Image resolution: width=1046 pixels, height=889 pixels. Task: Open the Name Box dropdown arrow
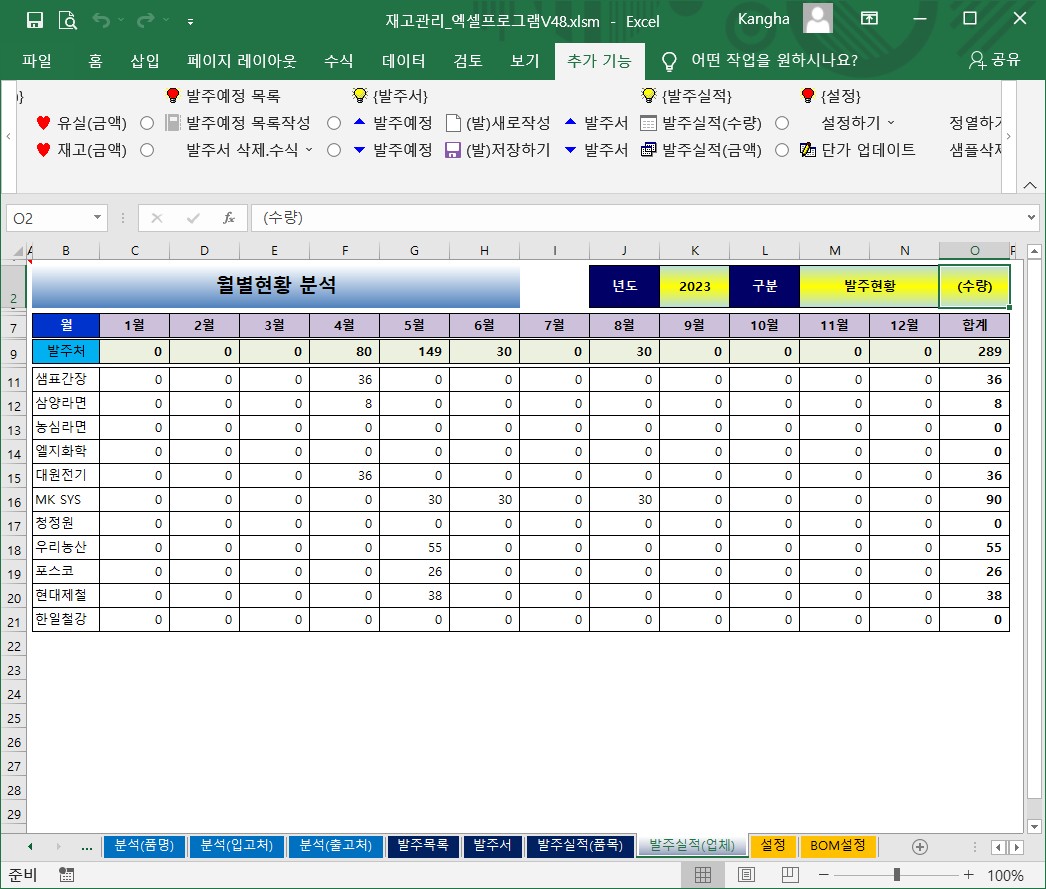(x=97, y=217)
